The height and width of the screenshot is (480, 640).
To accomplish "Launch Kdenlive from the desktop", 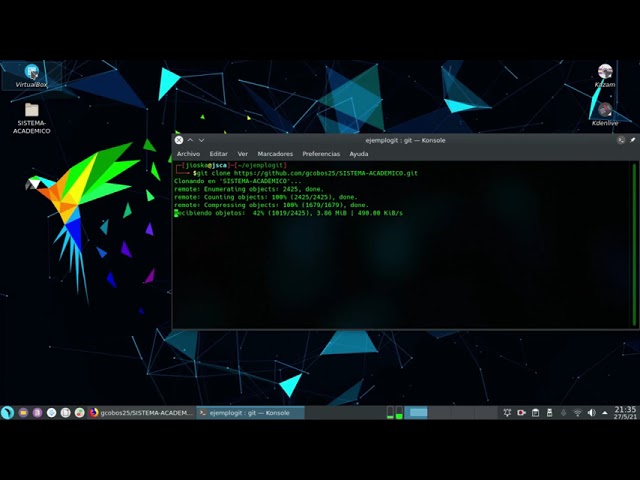I will (605, 114).
